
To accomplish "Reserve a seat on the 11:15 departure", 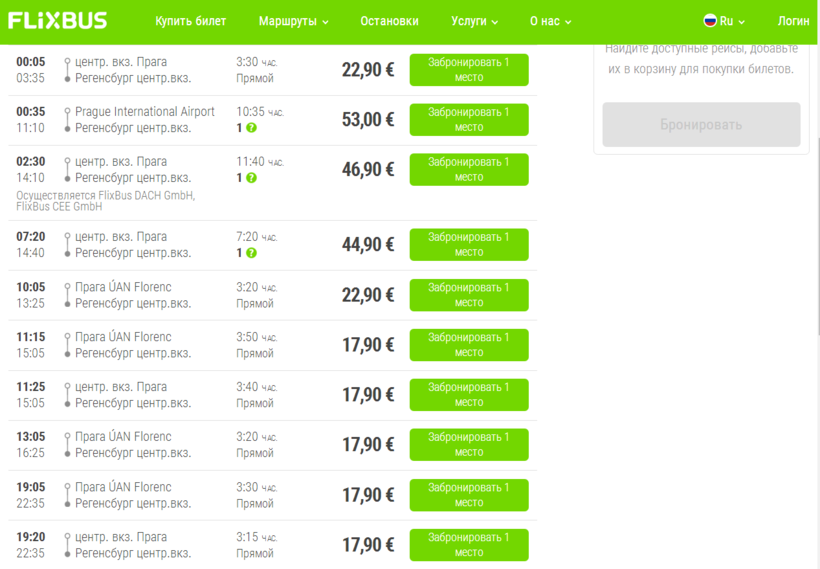I will [x=468, y=345].
